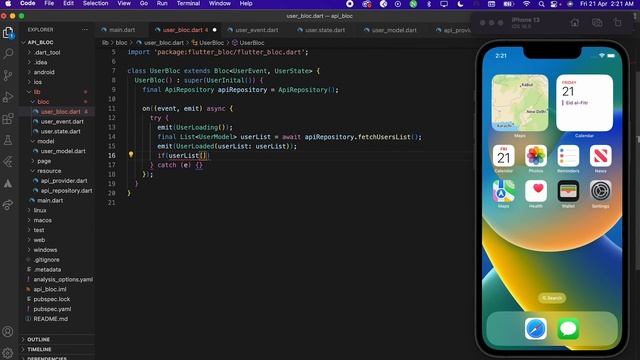
Task: Open macOS Control Center icon
Action: [x=554, y=4]
